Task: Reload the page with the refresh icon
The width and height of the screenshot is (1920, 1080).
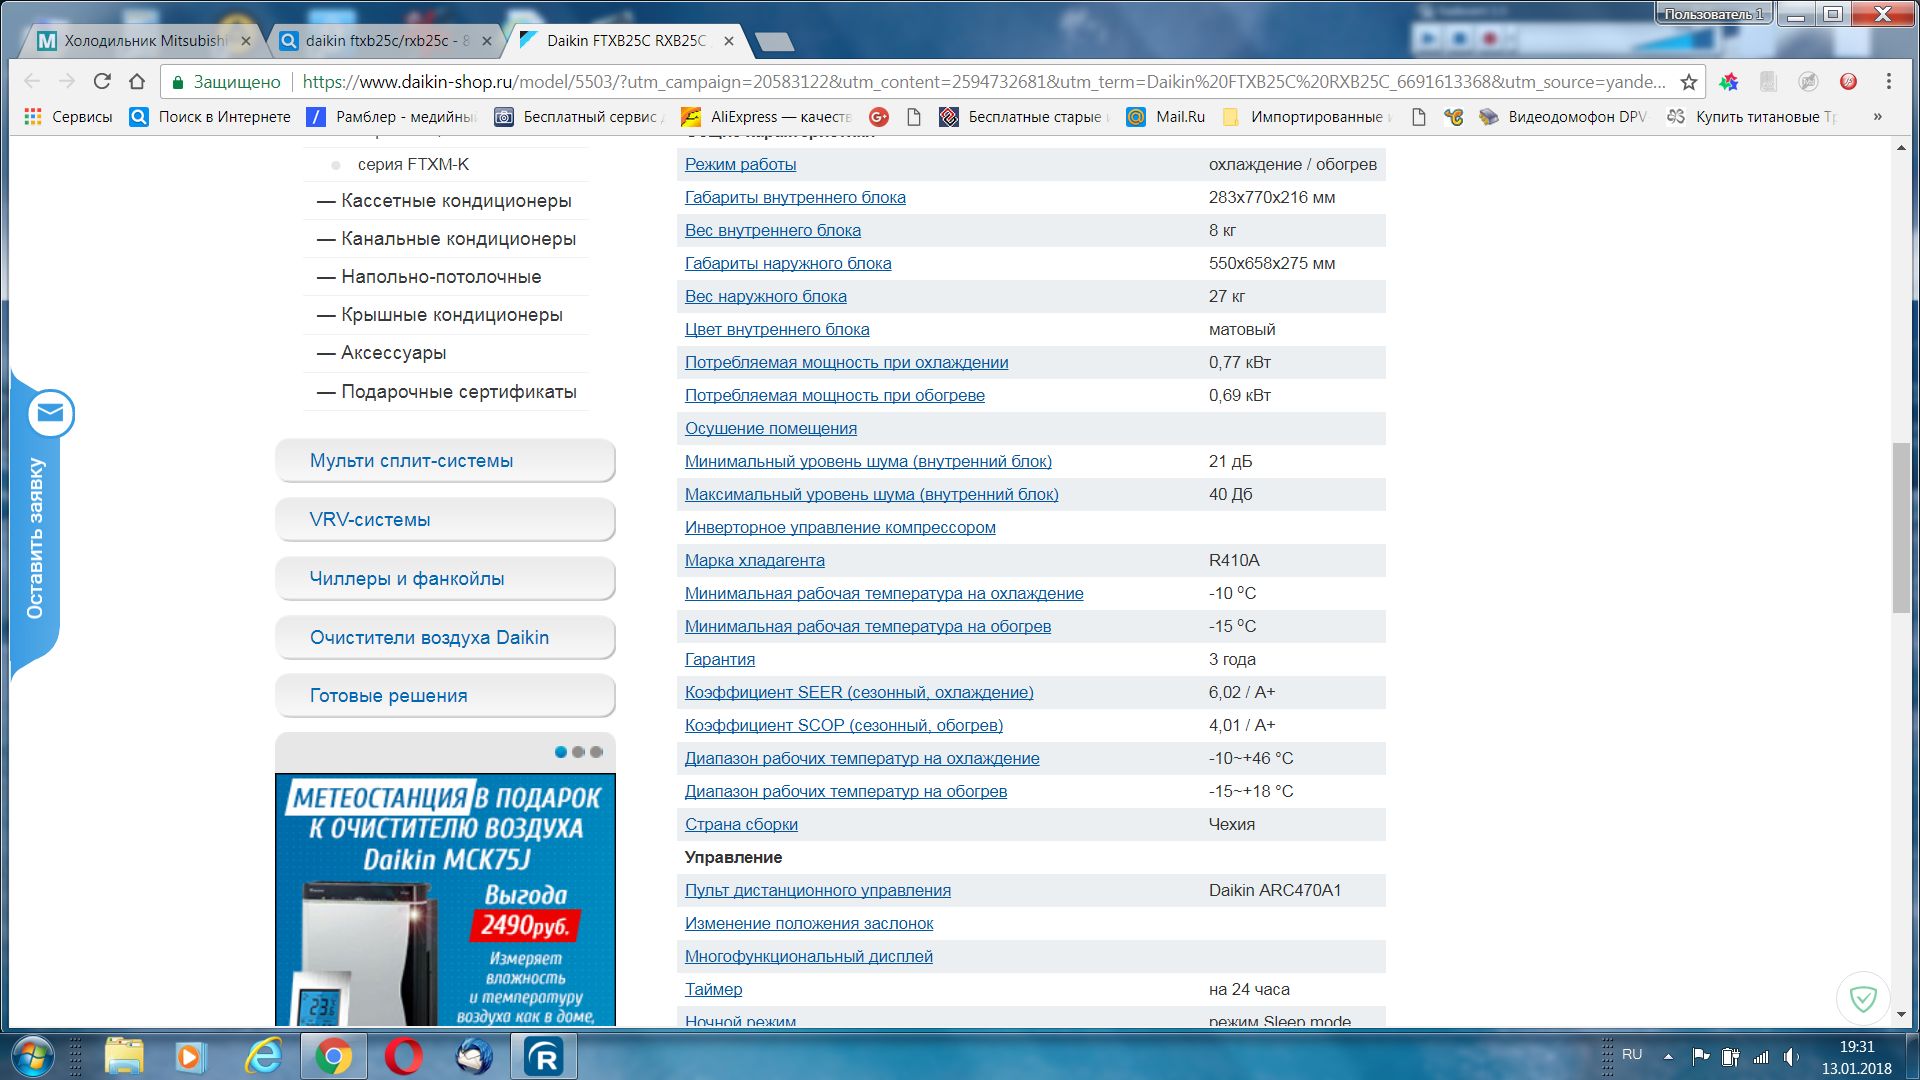Action: (102, 81)
